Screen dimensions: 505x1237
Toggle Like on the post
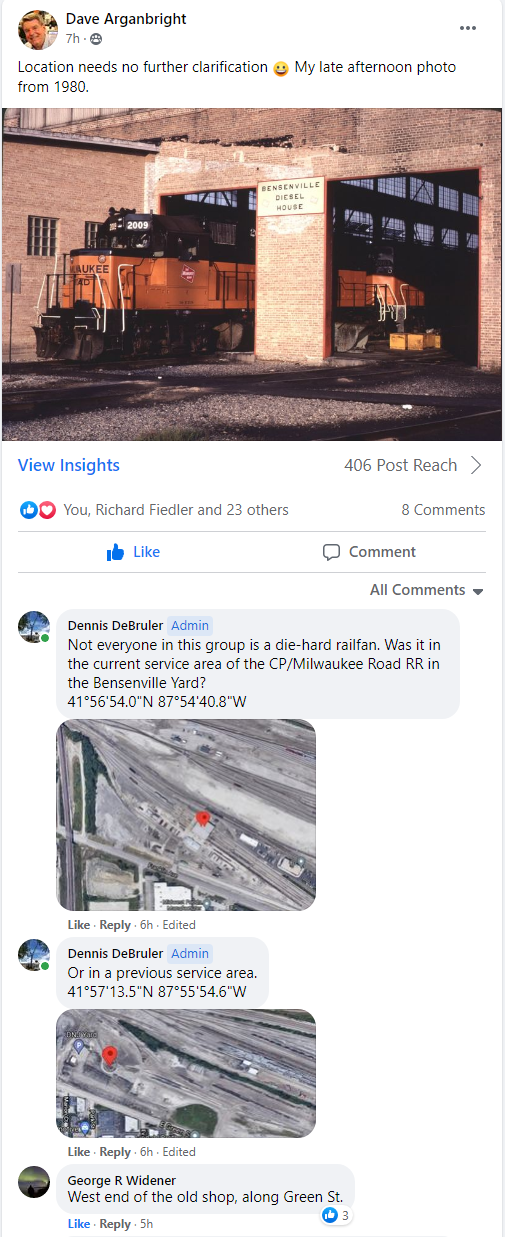pos(133,552)
